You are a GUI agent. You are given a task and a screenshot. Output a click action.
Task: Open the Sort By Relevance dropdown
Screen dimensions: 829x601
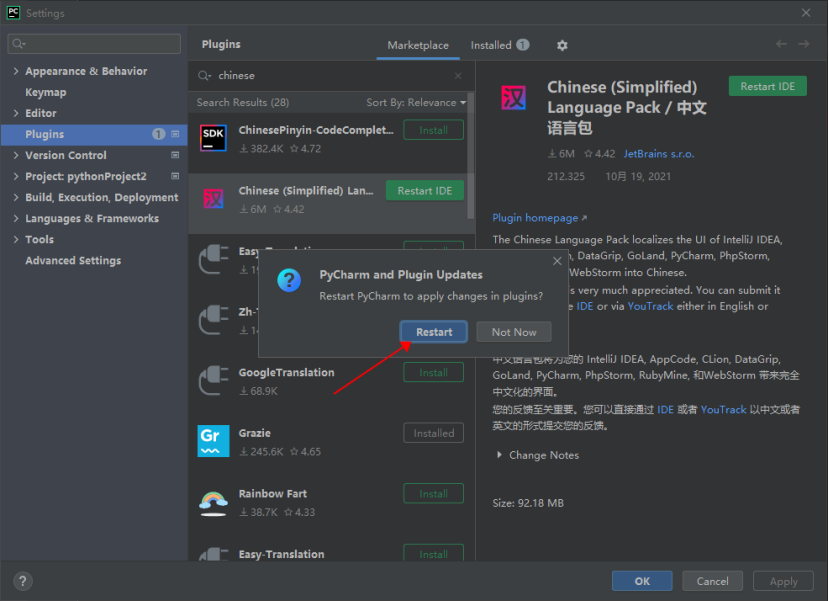click(416, 103)
